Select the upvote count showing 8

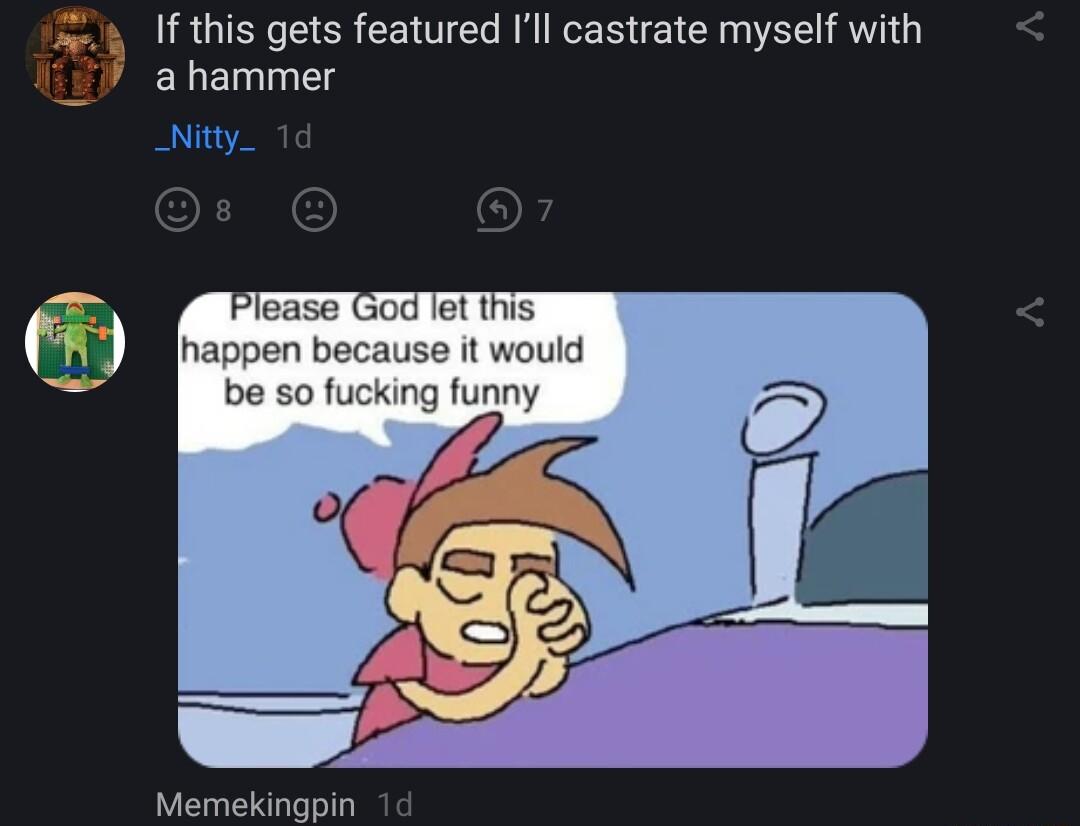[x=222, y=210]
